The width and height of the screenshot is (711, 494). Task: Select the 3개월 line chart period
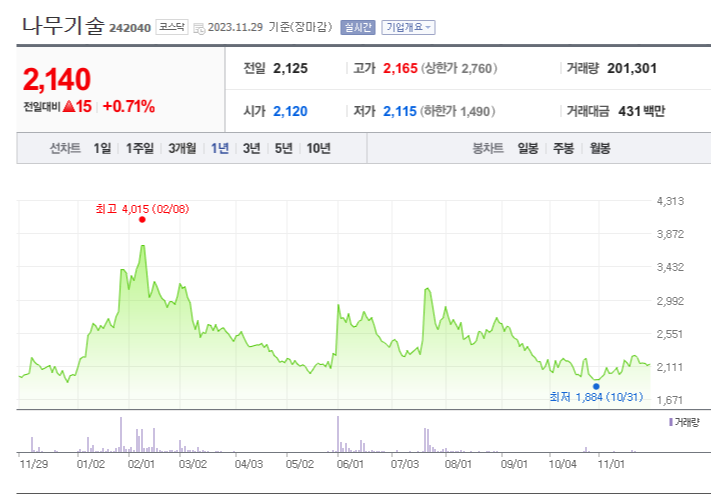[182, 148]
